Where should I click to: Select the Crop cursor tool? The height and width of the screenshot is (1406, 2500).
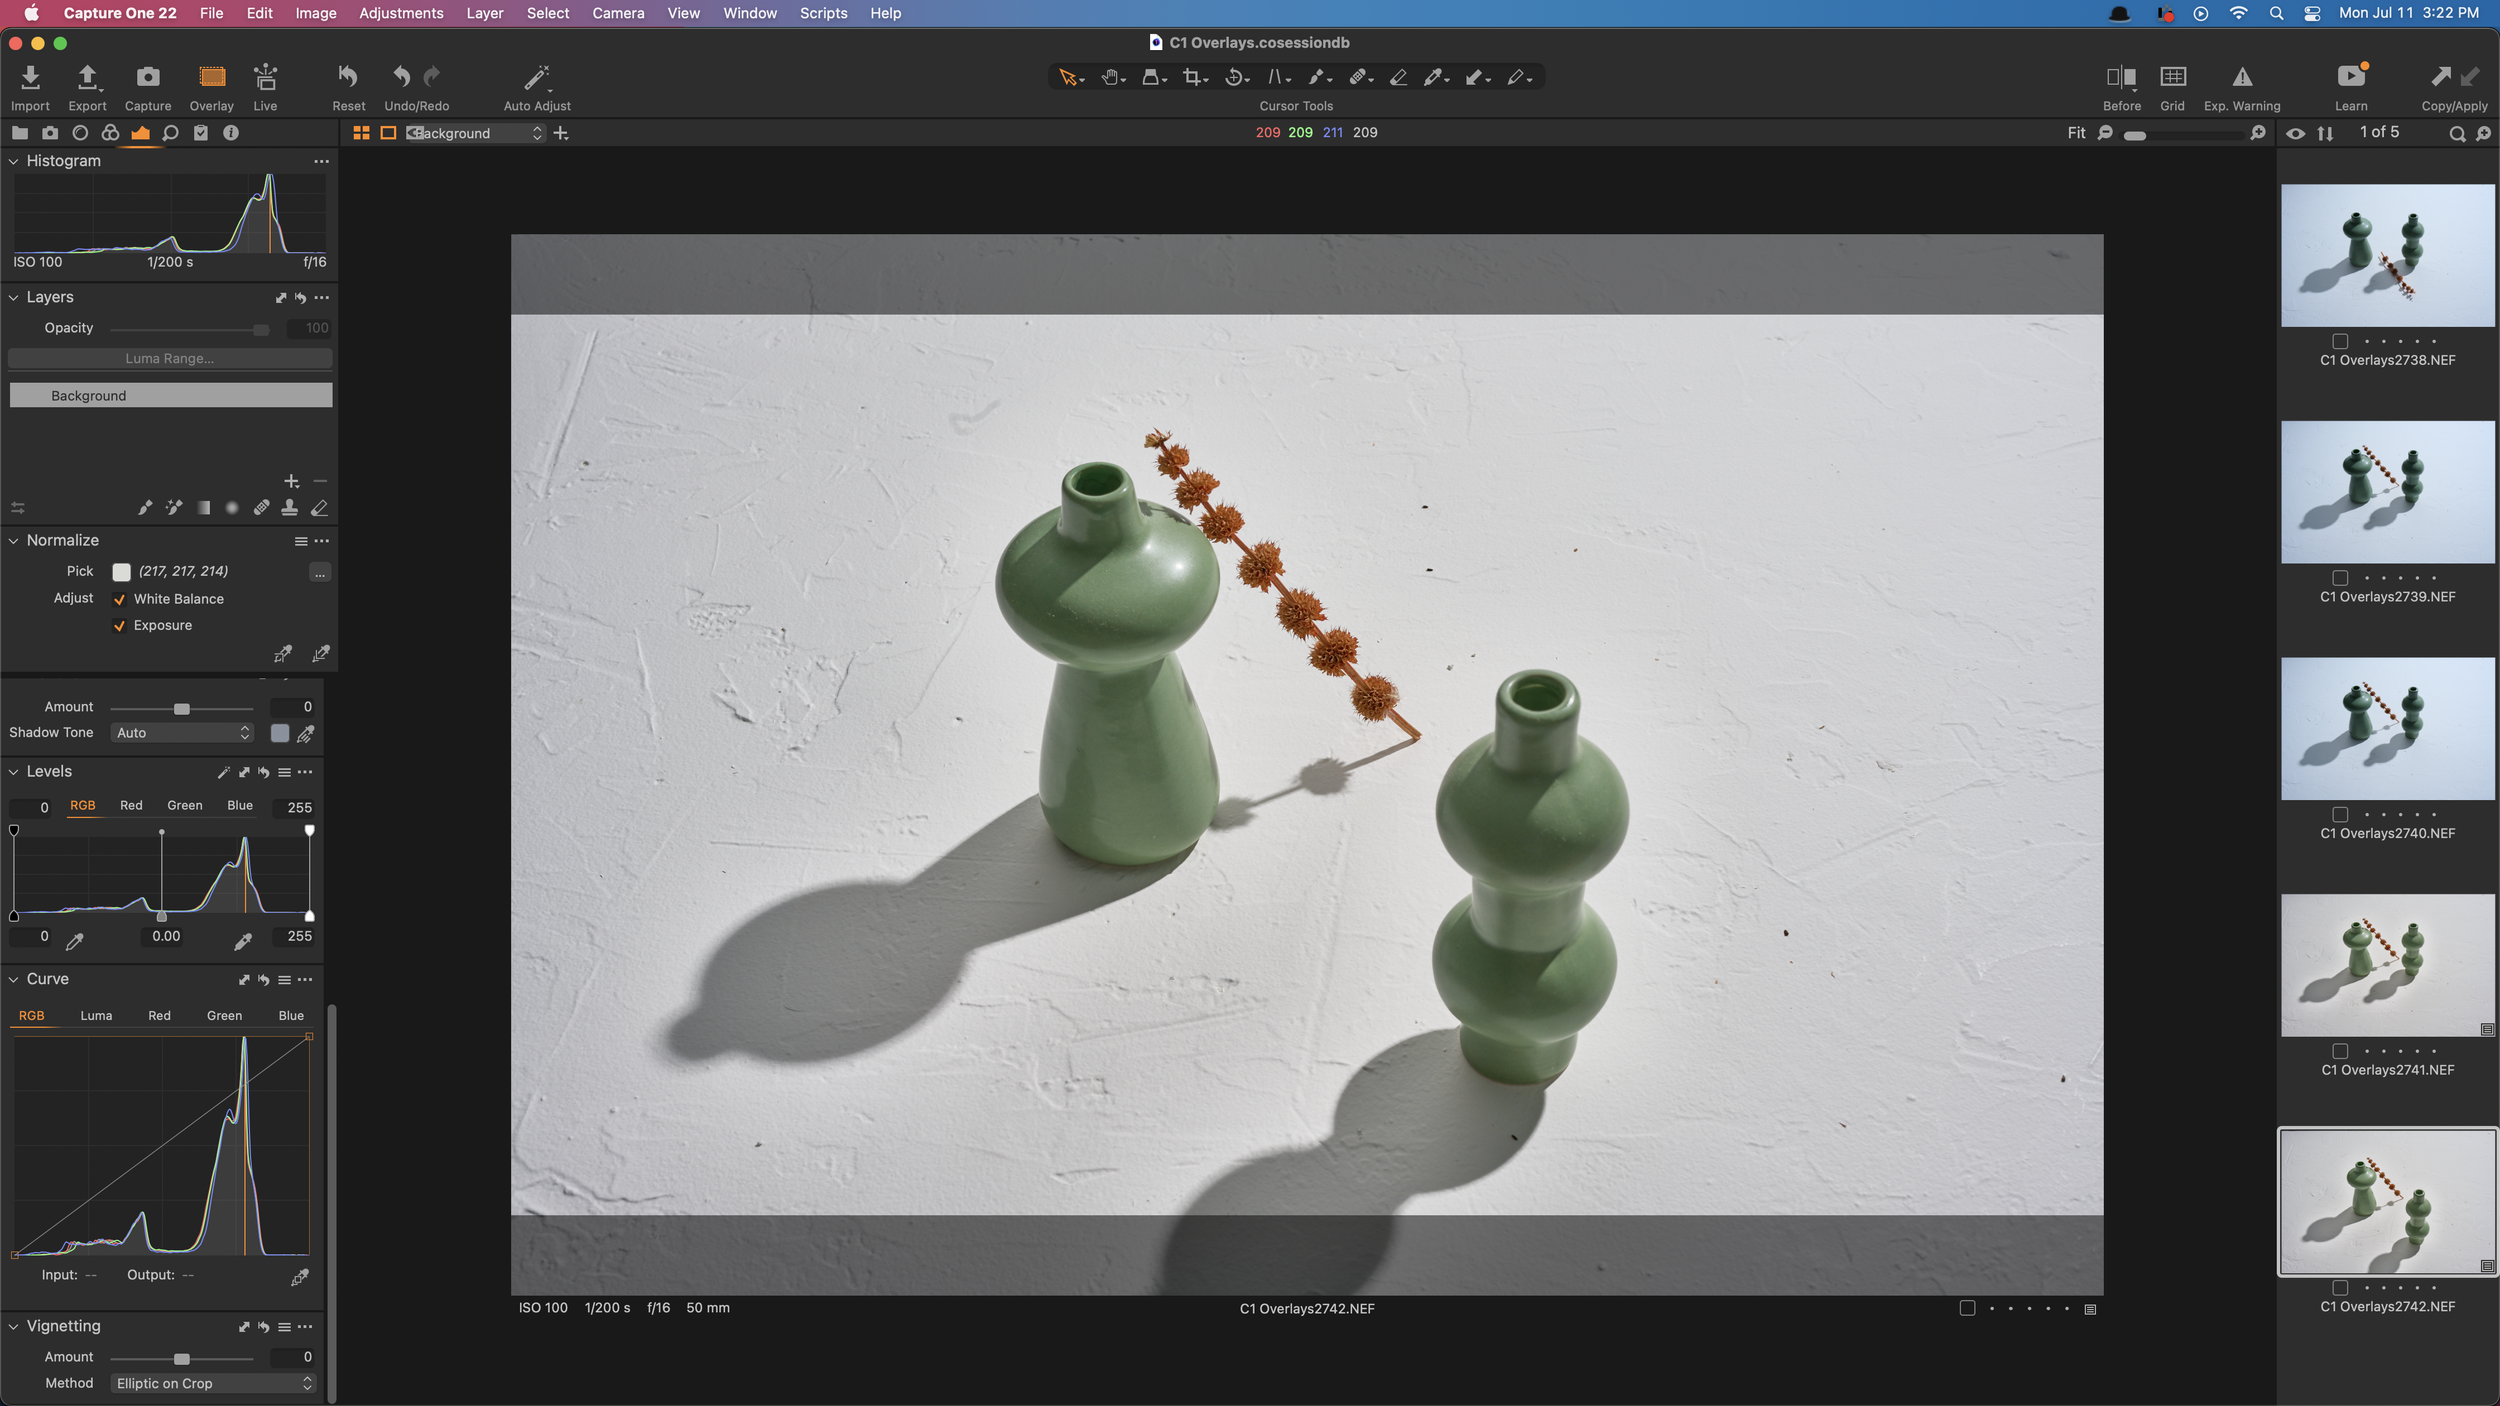click(x=1191, y=77)
